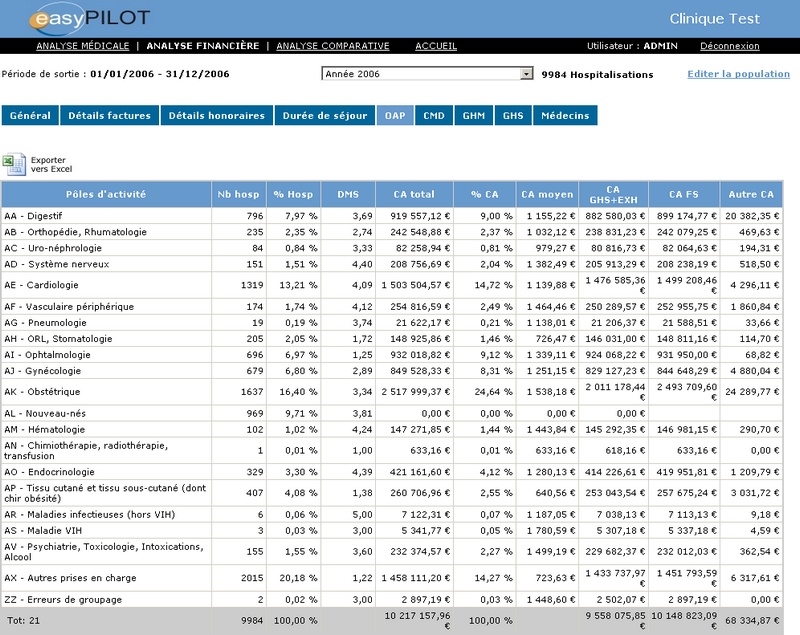Viewport: 800px width, 635px height.
Task: Sort by CA total column header
Action: [x=414, y=194]
